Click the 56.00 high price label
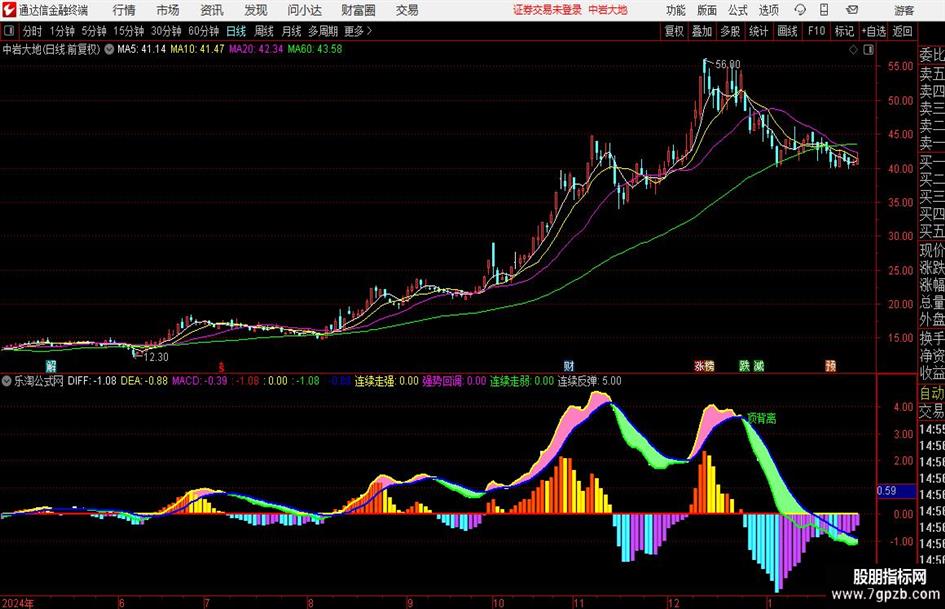The width and height of the screenshot is (945, 609). click(728, 64)
